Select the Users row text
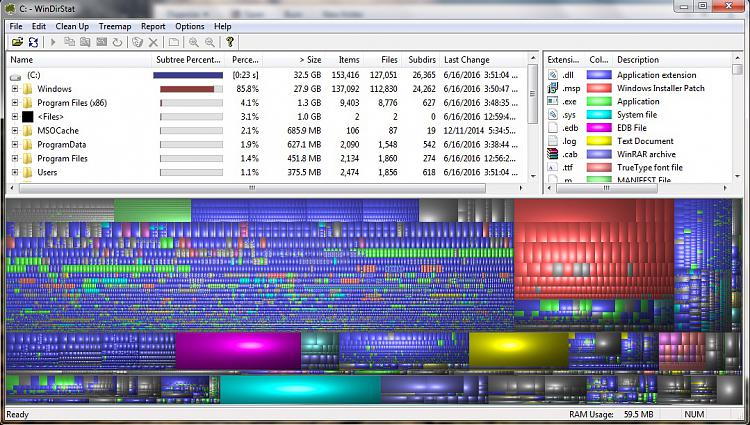The height and width of the screenshot is (425, 750). coord(47,172)
